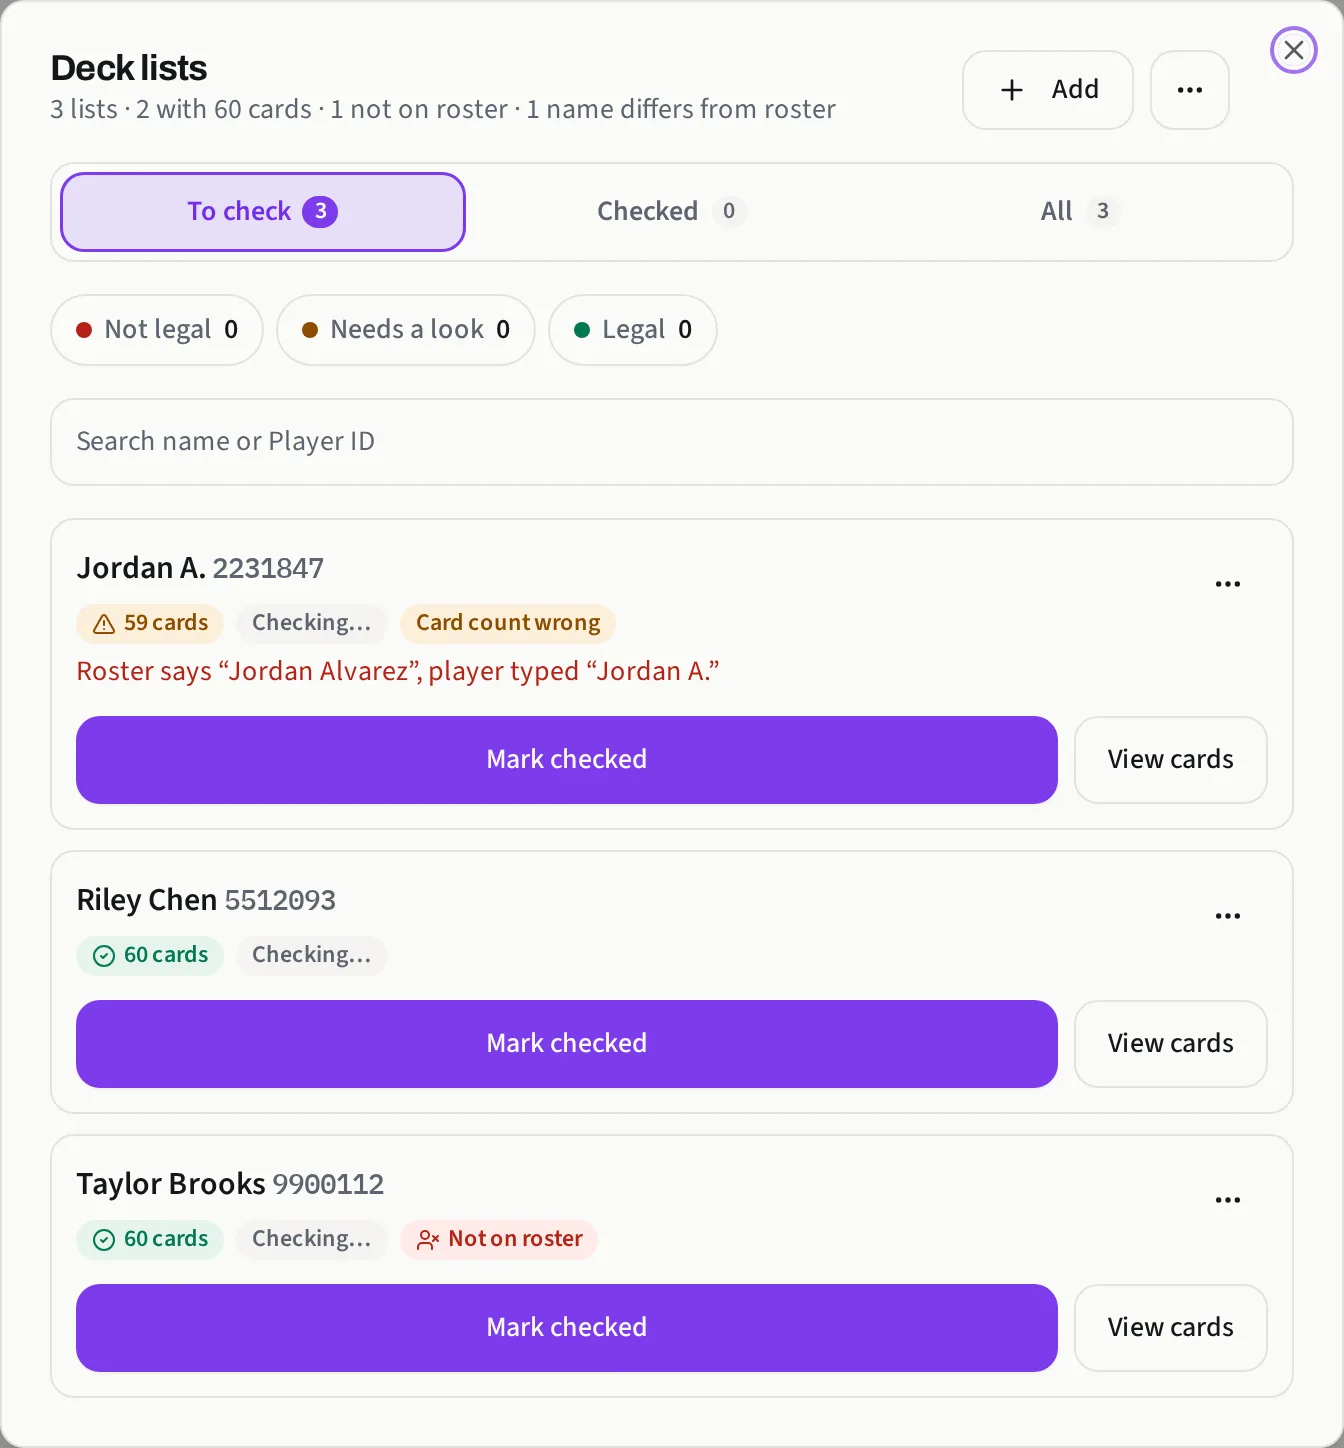Select Taylor Brooks player ID 9900112
Image resolution: width=1344 pixels, height=1448 pixels.
pos(328,1184)
